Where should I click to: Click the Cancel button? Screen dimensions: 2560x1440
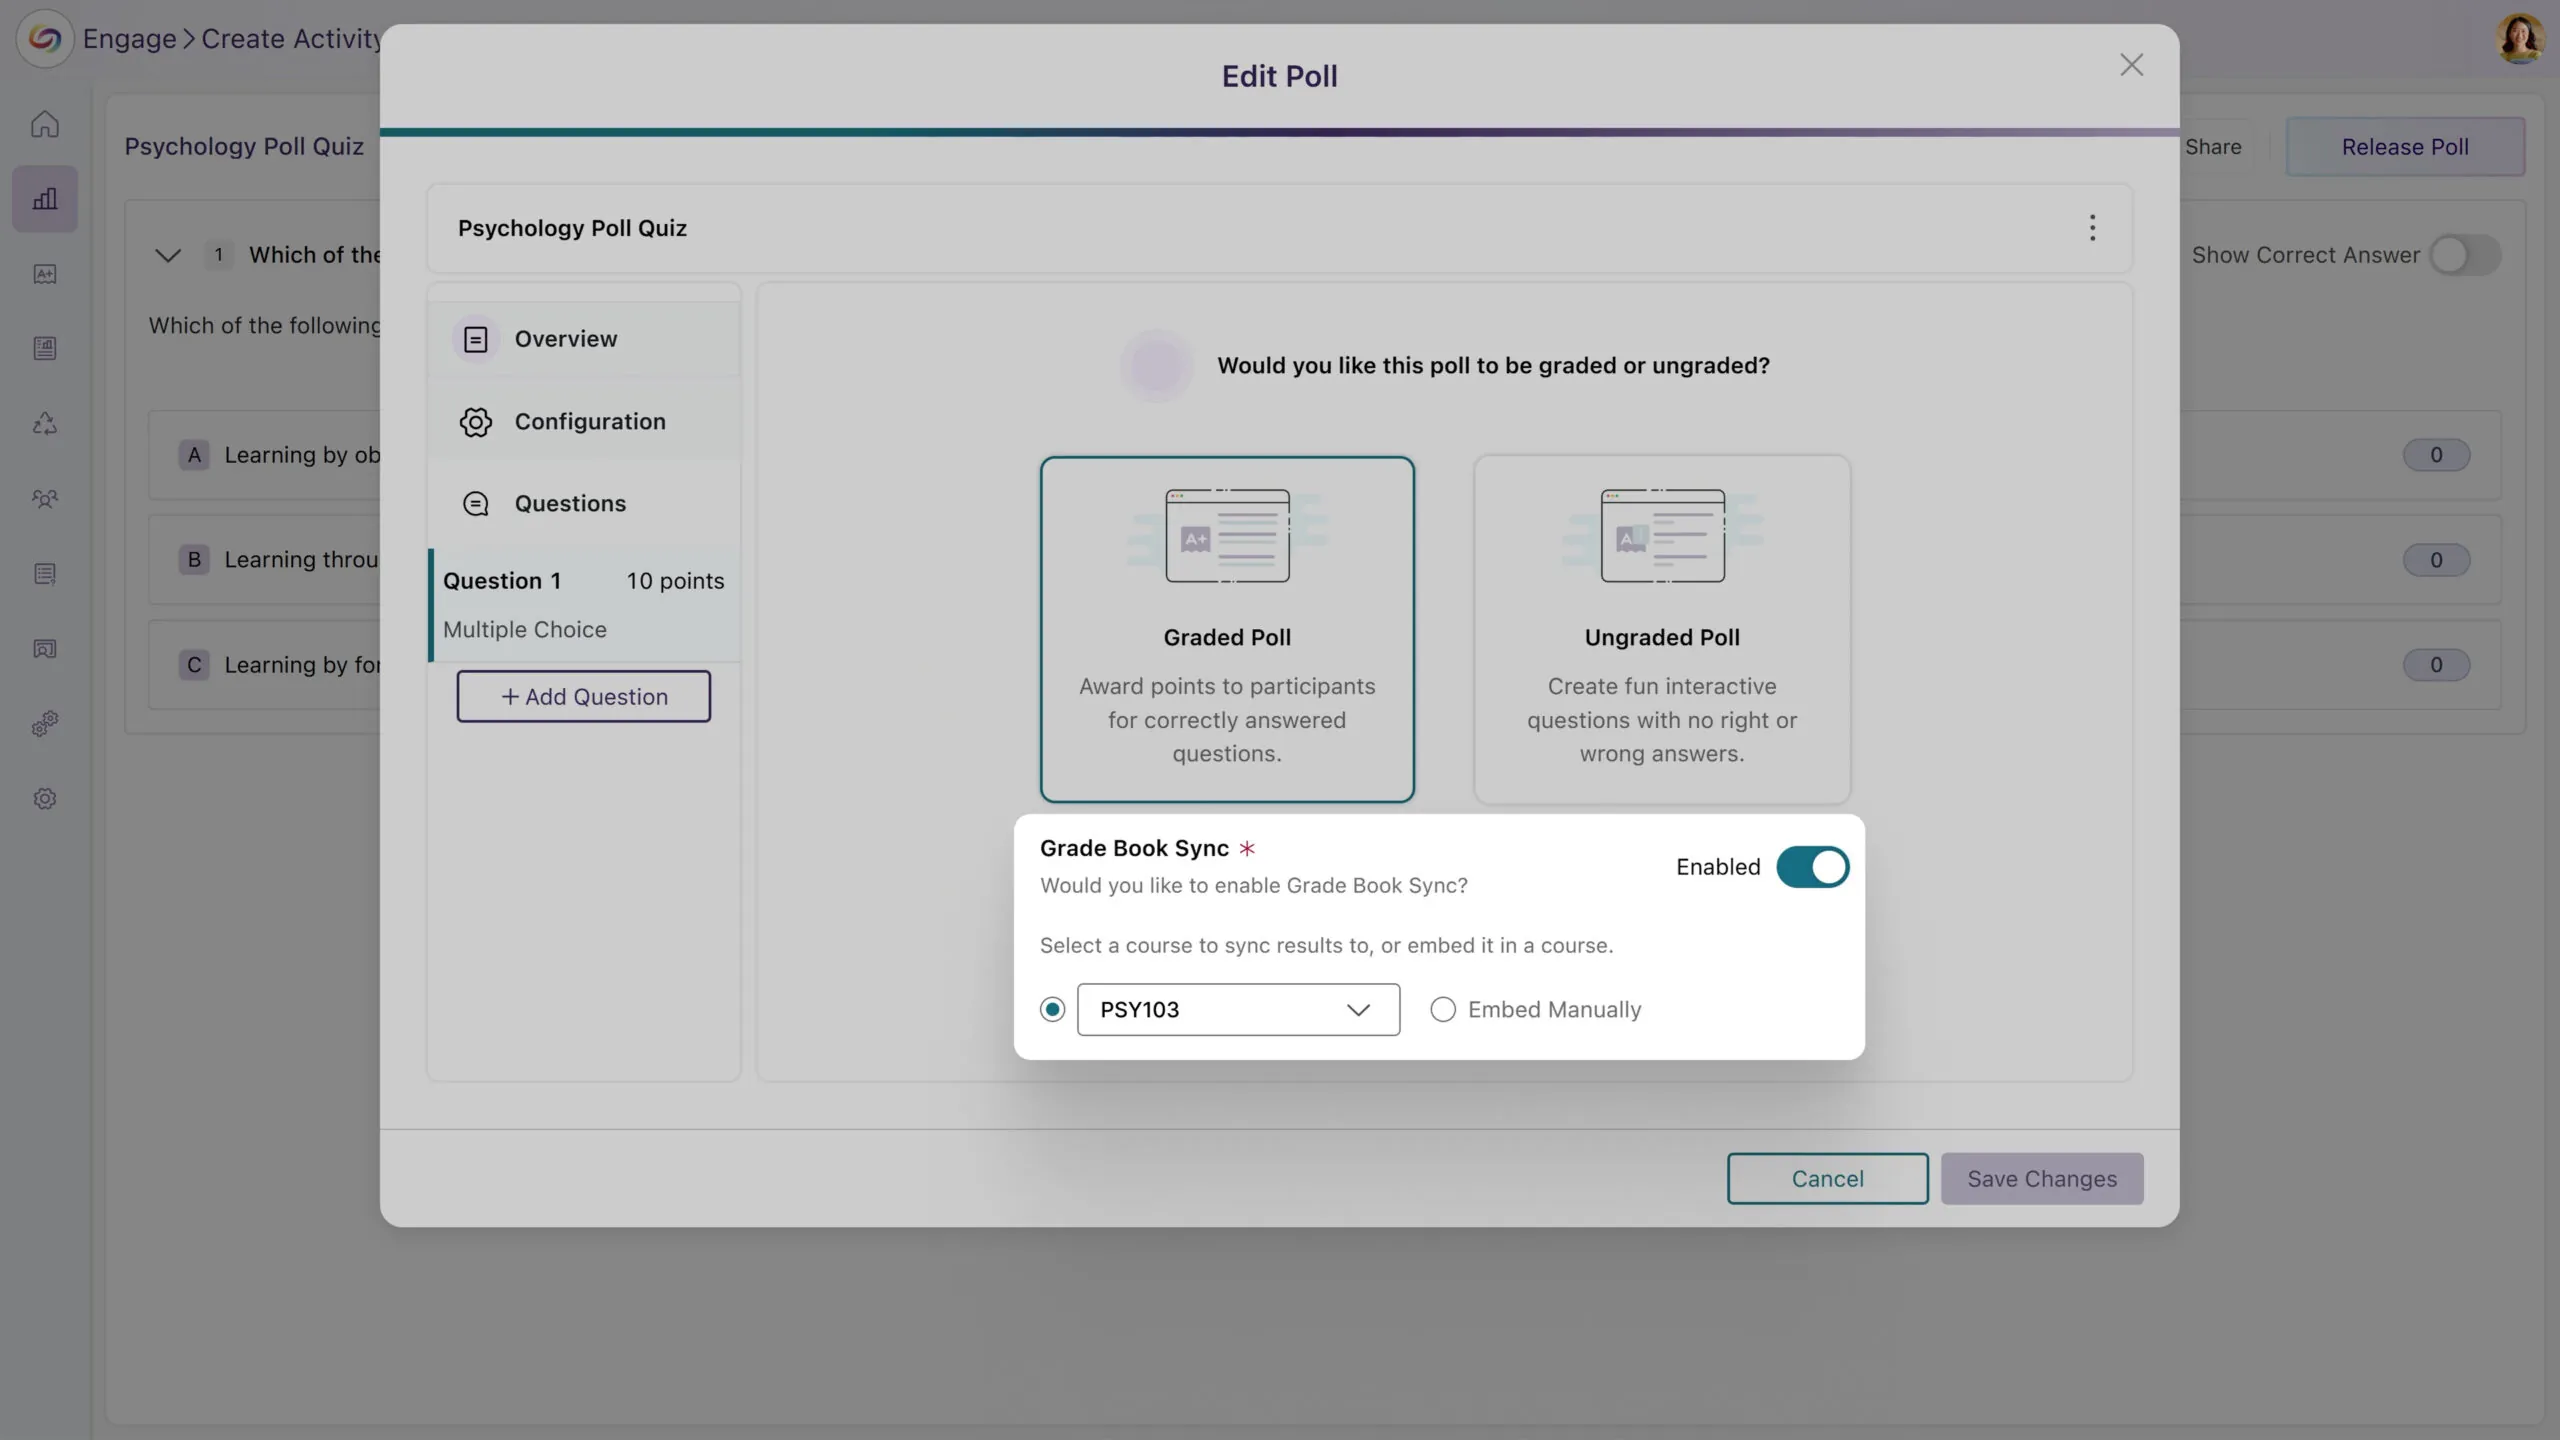pyautogui.click(x=1827, y=1179)
